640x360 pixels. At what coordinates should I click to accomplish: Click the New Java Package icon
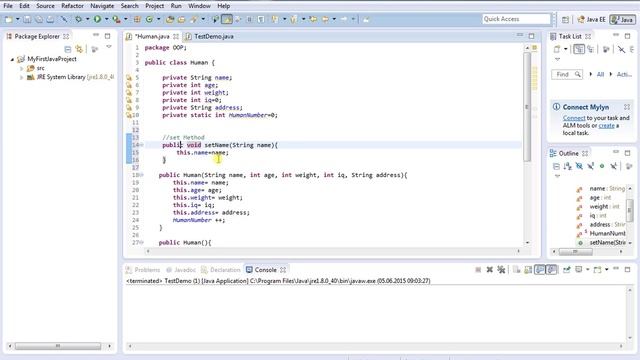(138, 19)
